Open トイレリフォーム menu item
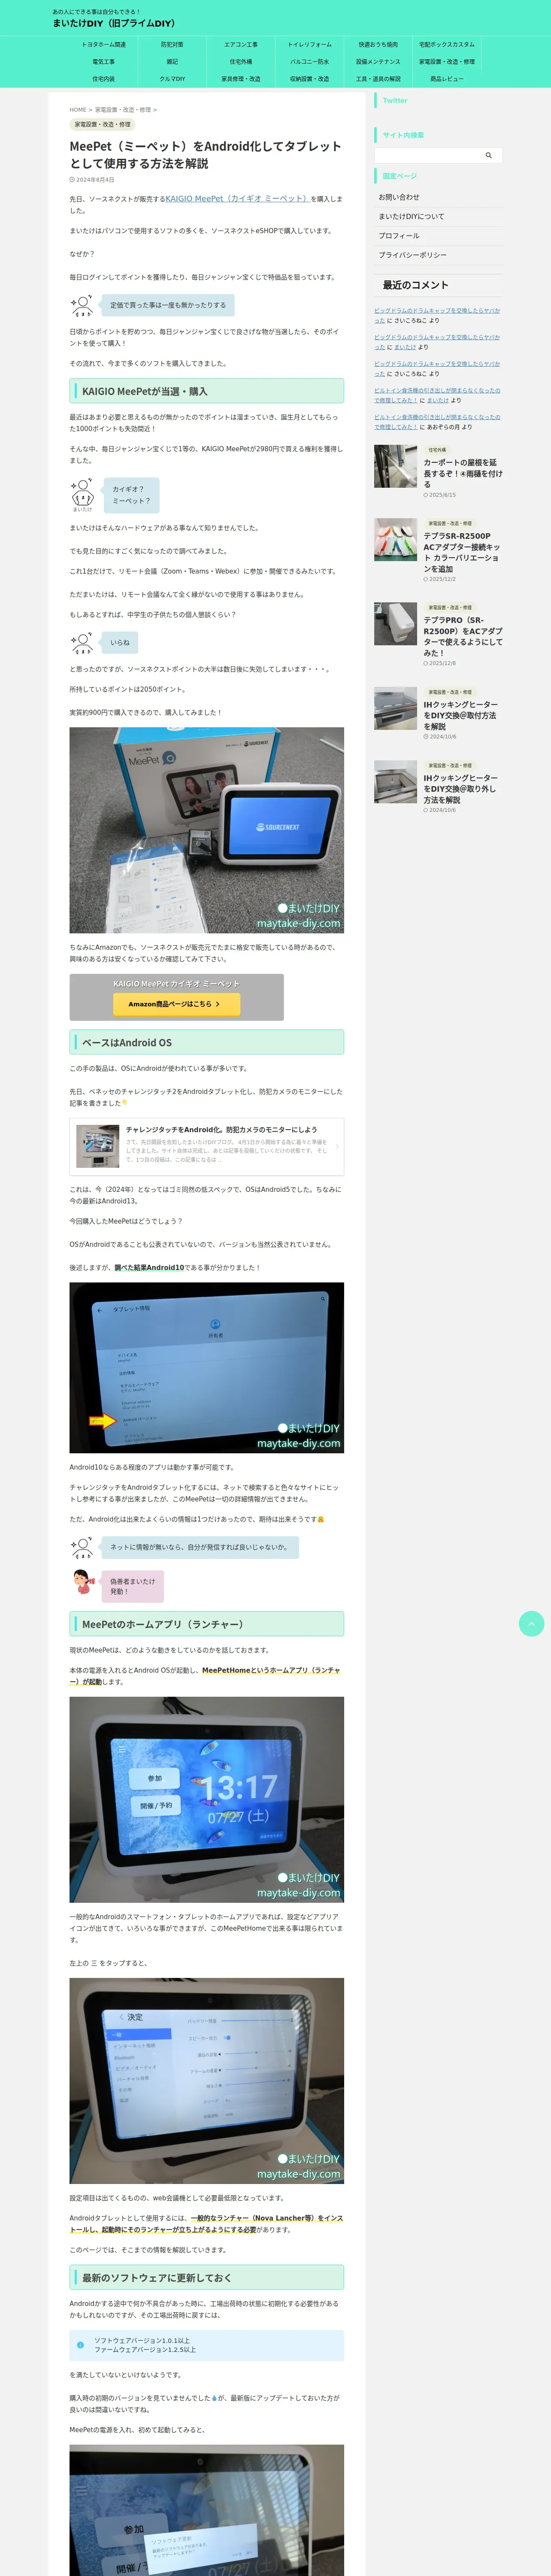The height and width of the screenshot is (2576, 551). (x=310, y=45)
